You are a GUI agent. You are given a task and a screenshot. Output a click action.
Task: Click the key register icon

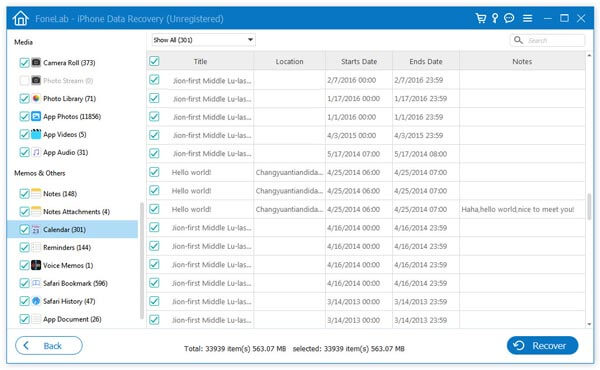[495, 18]
